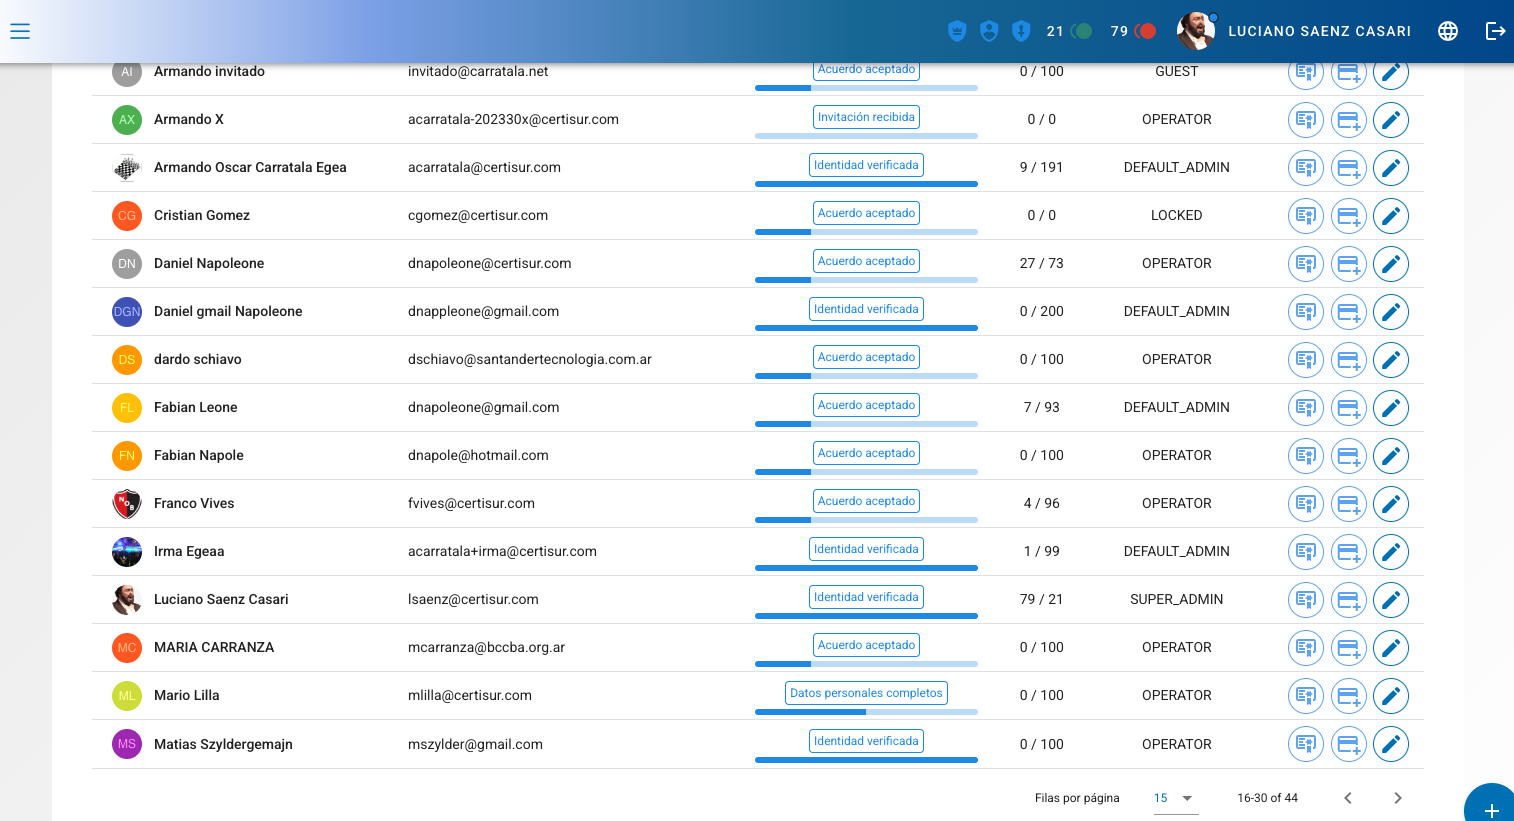Open the hamburger navigation menu
Screen dimensions: 1514x821
coord(20,31)
